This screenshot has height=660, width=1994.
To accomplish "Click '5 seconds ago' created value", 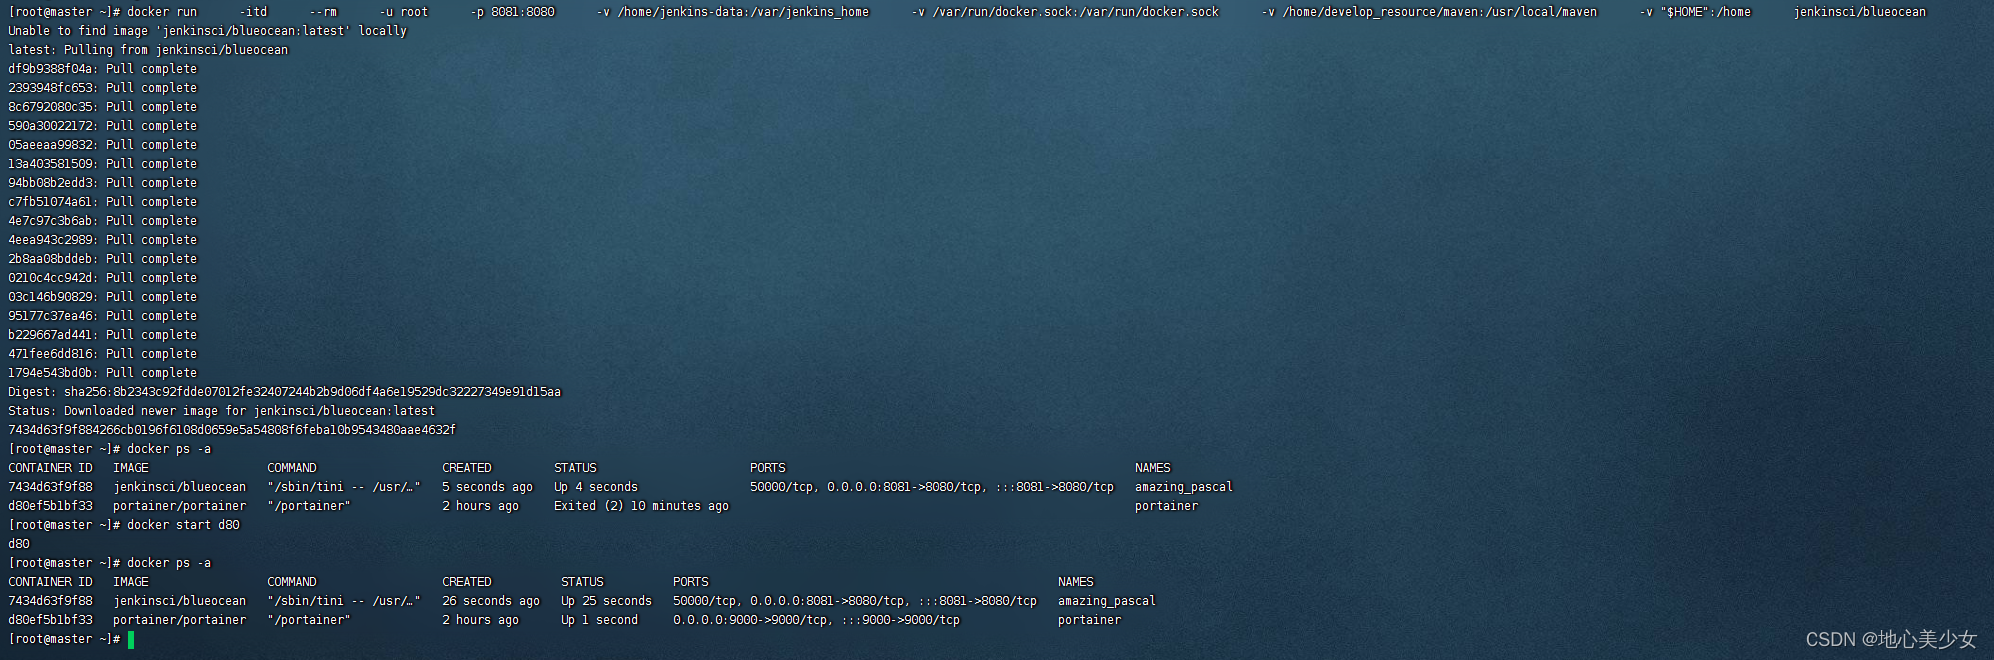I will click(488, 487).
